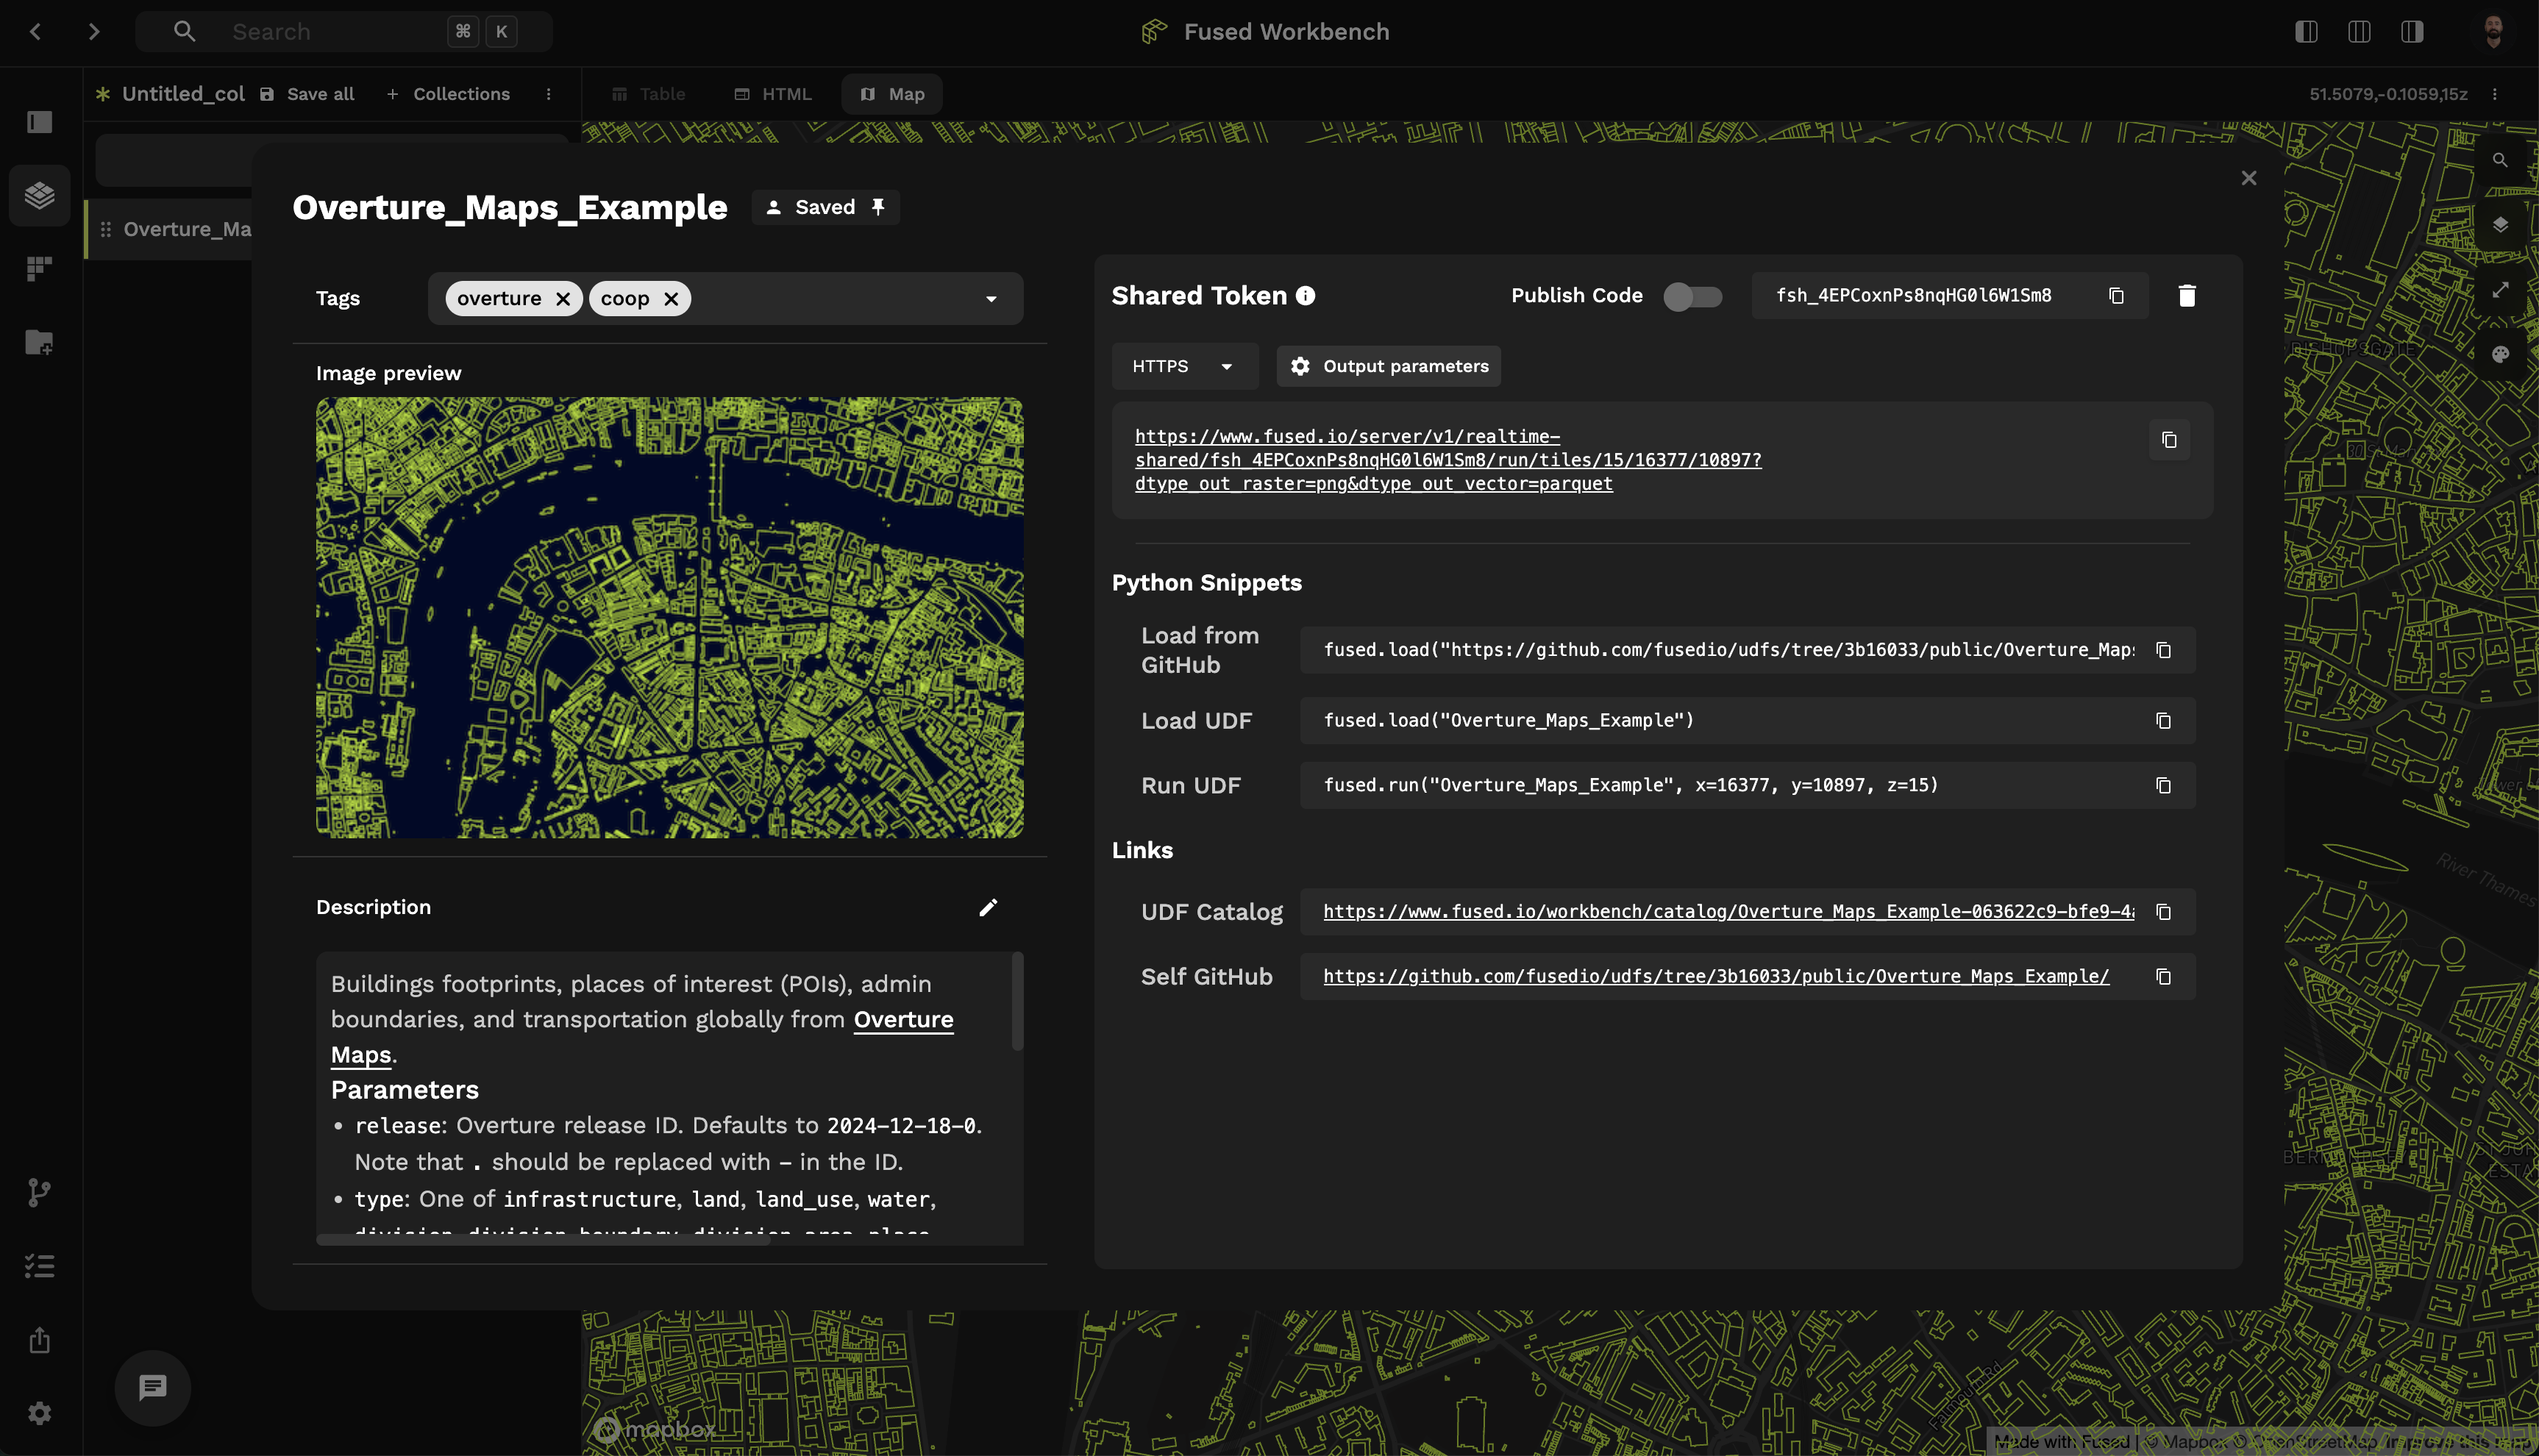Open the UDF layers stack icon
Viewport: 2539px width, 1456px height.
tap(40, 195)
